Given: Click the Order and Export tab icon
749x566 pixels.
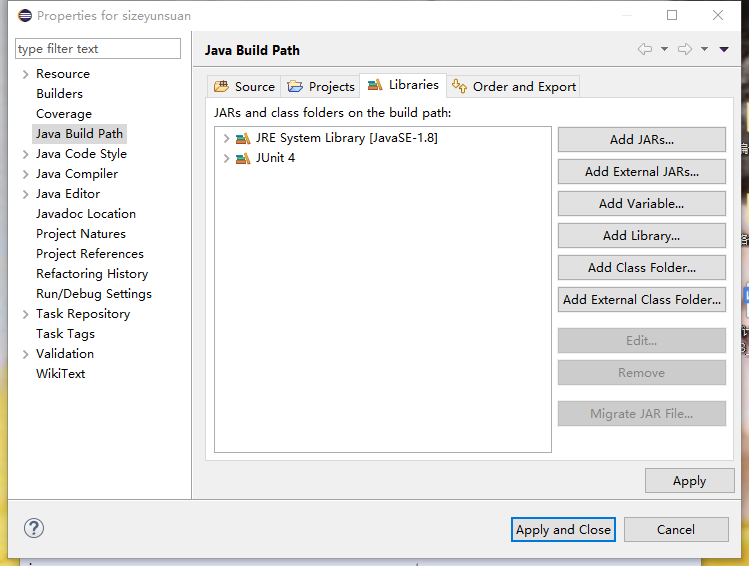Looking at the screenshot, I should pos(459,86).
